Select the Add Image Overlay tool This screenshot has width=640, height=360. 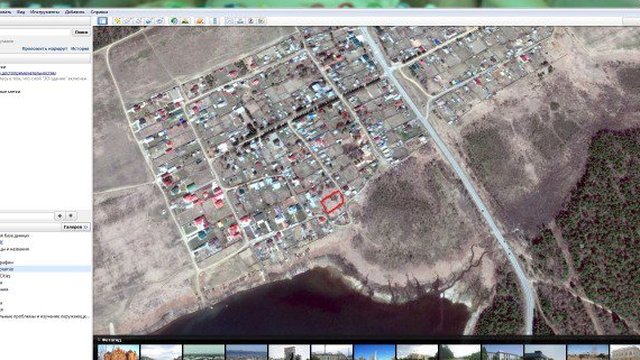(x=149, y=21)
